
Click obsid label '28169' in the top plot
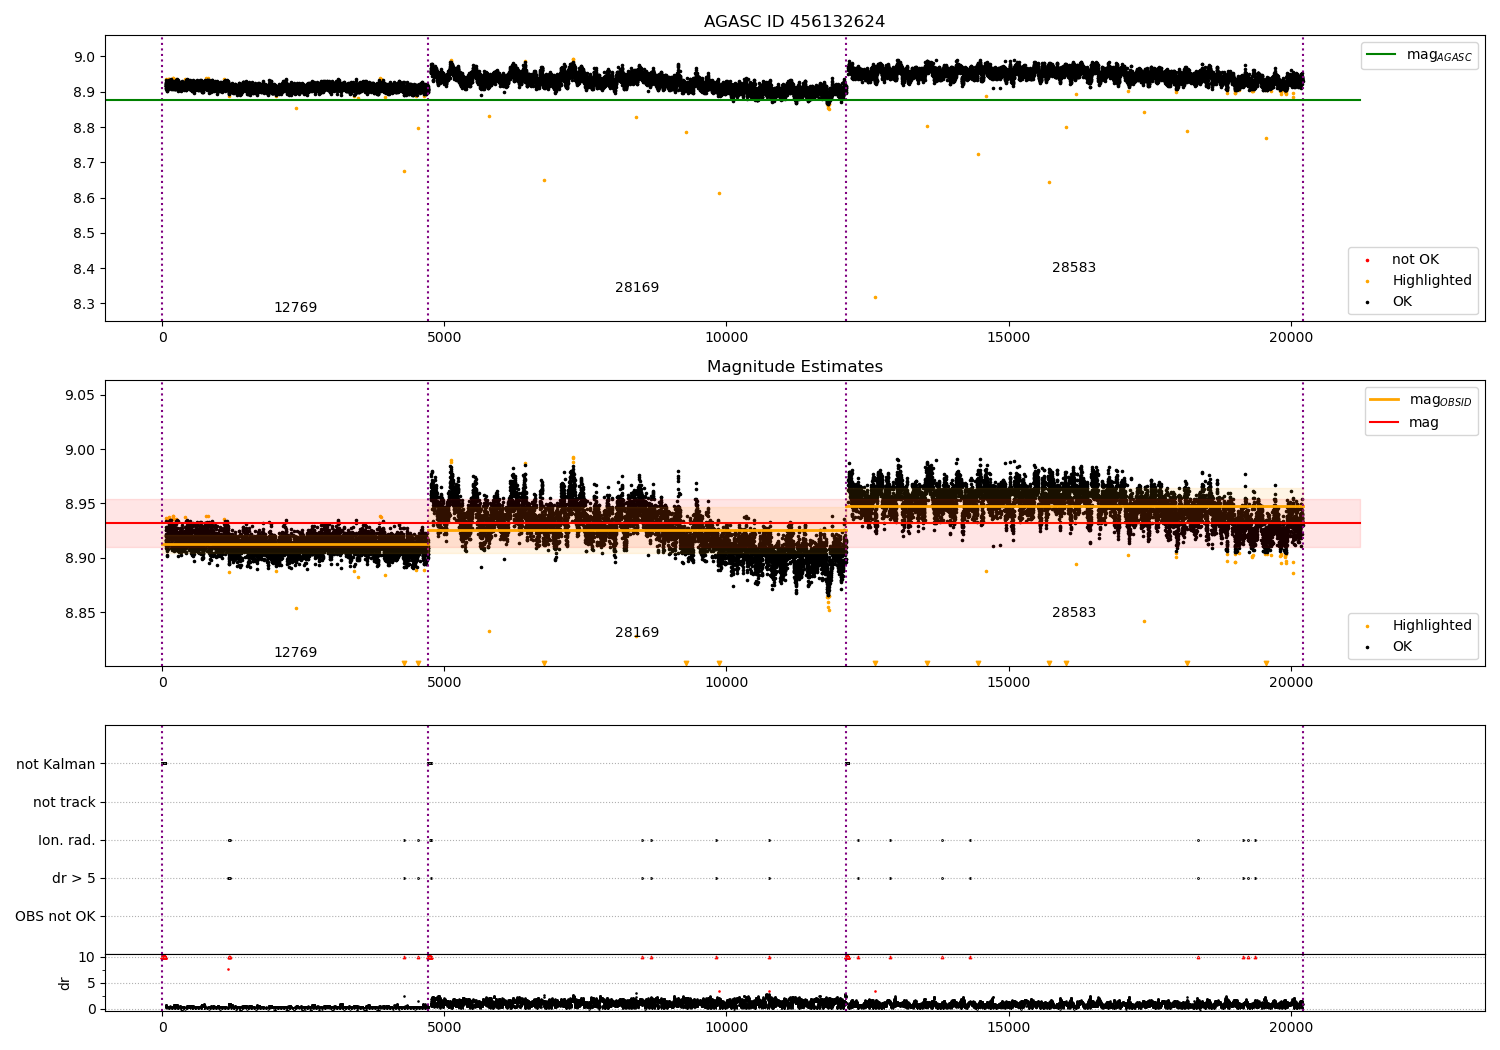pyautogui.click(x=637, y=287)
